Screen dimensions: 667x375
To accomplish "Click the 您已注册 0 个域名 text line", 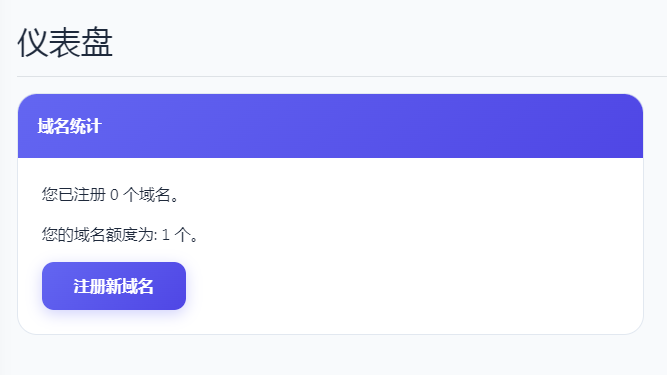I will coord(111,195).
